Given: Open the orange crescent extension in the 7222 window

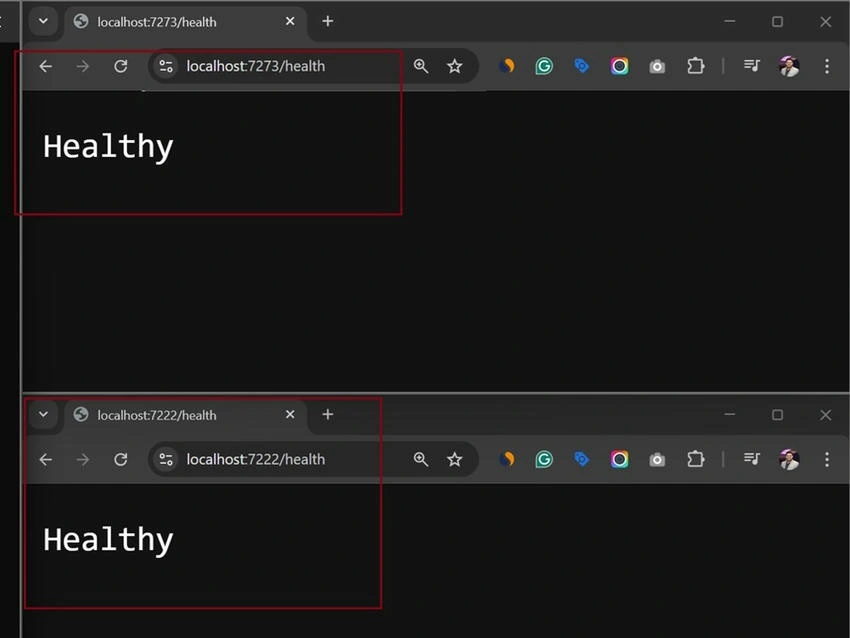Looking at the screenshot, I should (x=507, y=460).
